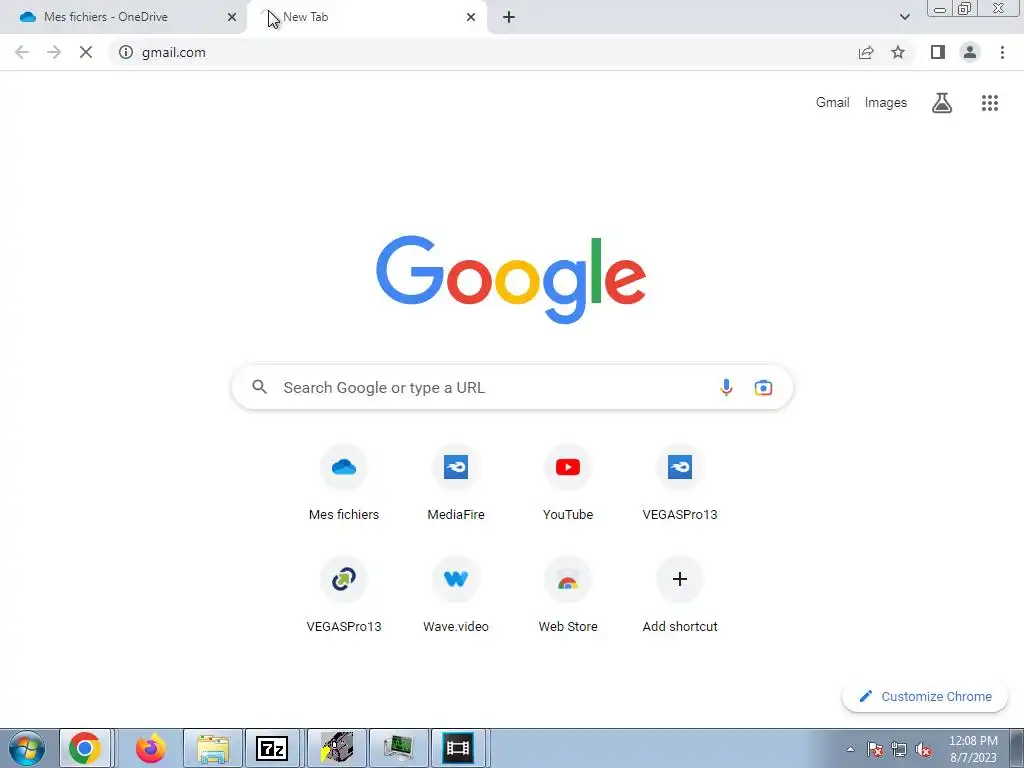Show hidden tray icons arrow

[x=850, y=749]
